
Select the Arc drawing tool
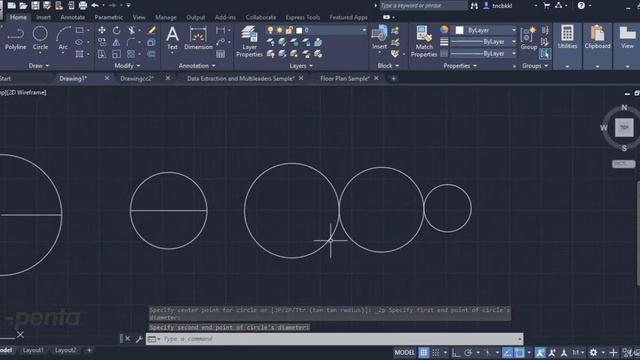click(x=62, y=38)
